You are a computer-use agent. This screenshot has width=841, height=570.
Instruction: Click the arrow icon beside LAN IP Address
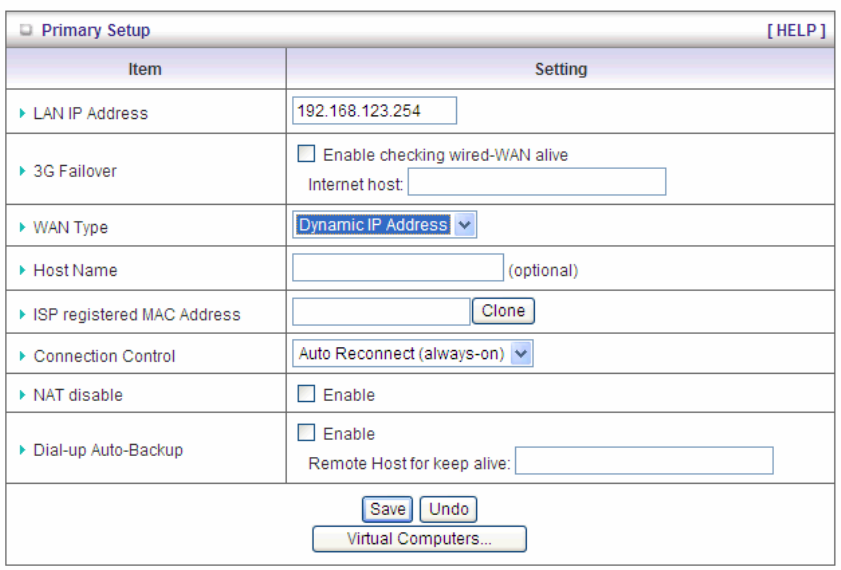click(x=24, y=114)
